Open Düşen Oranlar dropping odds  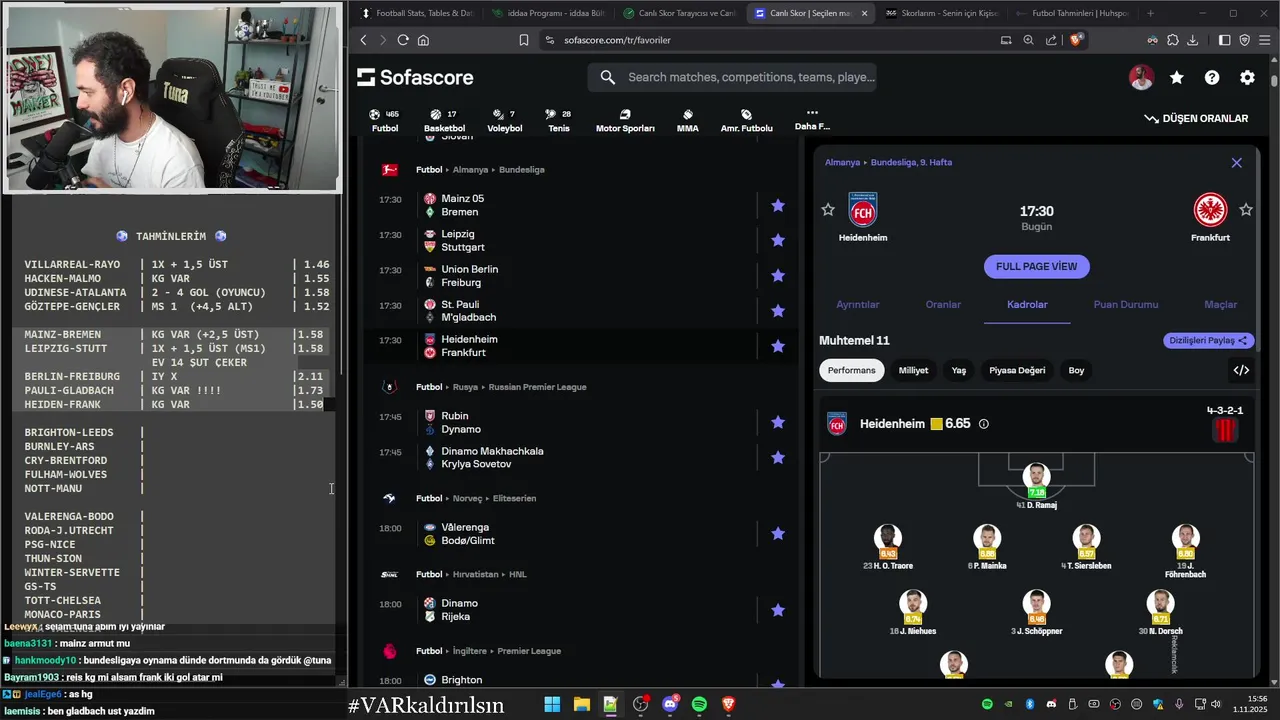[x=1196, y=118]
